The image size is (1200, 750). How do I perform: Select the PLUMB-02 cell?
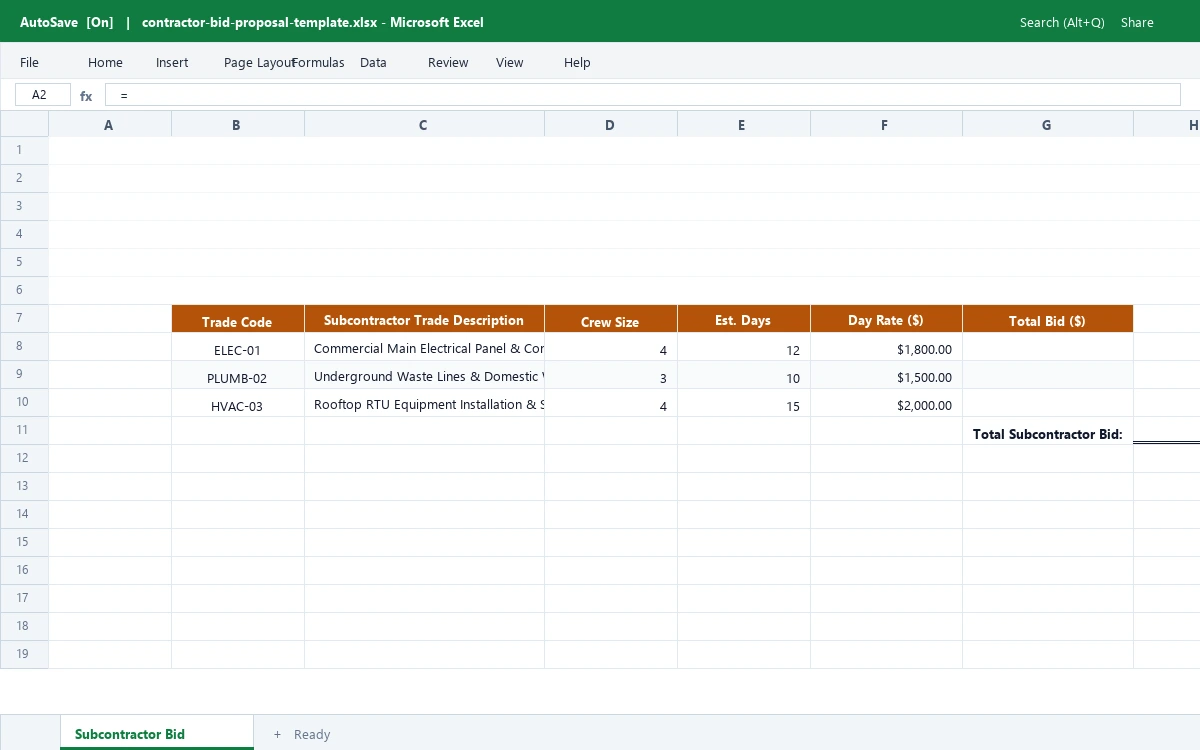[238, 375]
